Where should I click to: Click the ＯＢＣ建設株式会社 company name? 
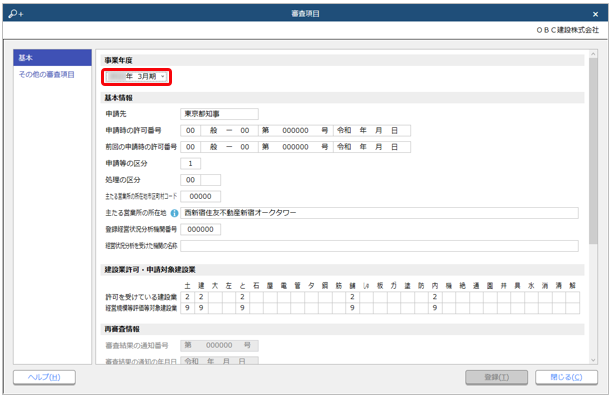(x=567, y=30)
